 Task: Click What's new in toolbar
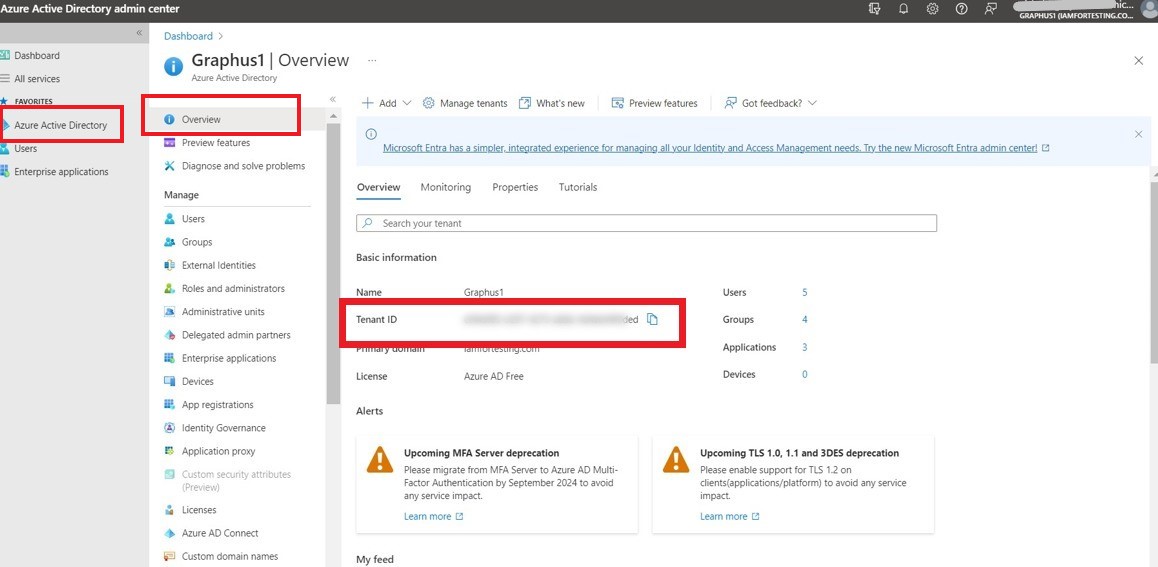[552, 103]
